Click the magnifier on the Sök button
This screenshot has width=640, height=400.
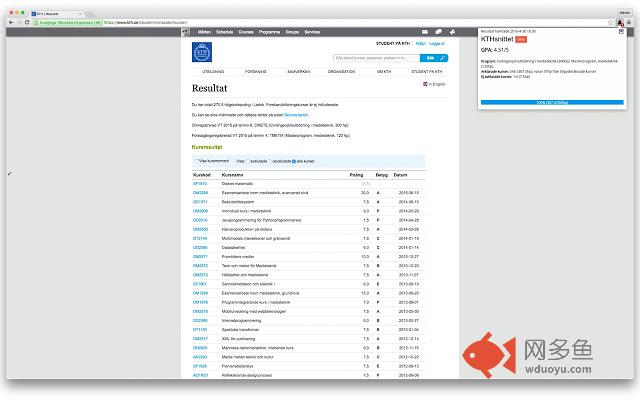click(x=442, y=58)
